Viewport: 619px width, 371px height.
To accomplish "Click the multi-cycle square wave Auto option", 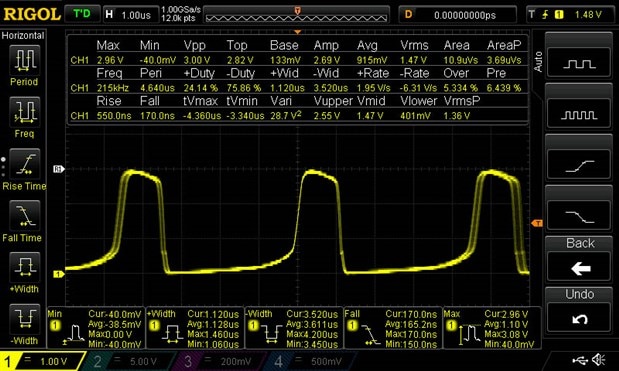I will [x=579, y=114].
